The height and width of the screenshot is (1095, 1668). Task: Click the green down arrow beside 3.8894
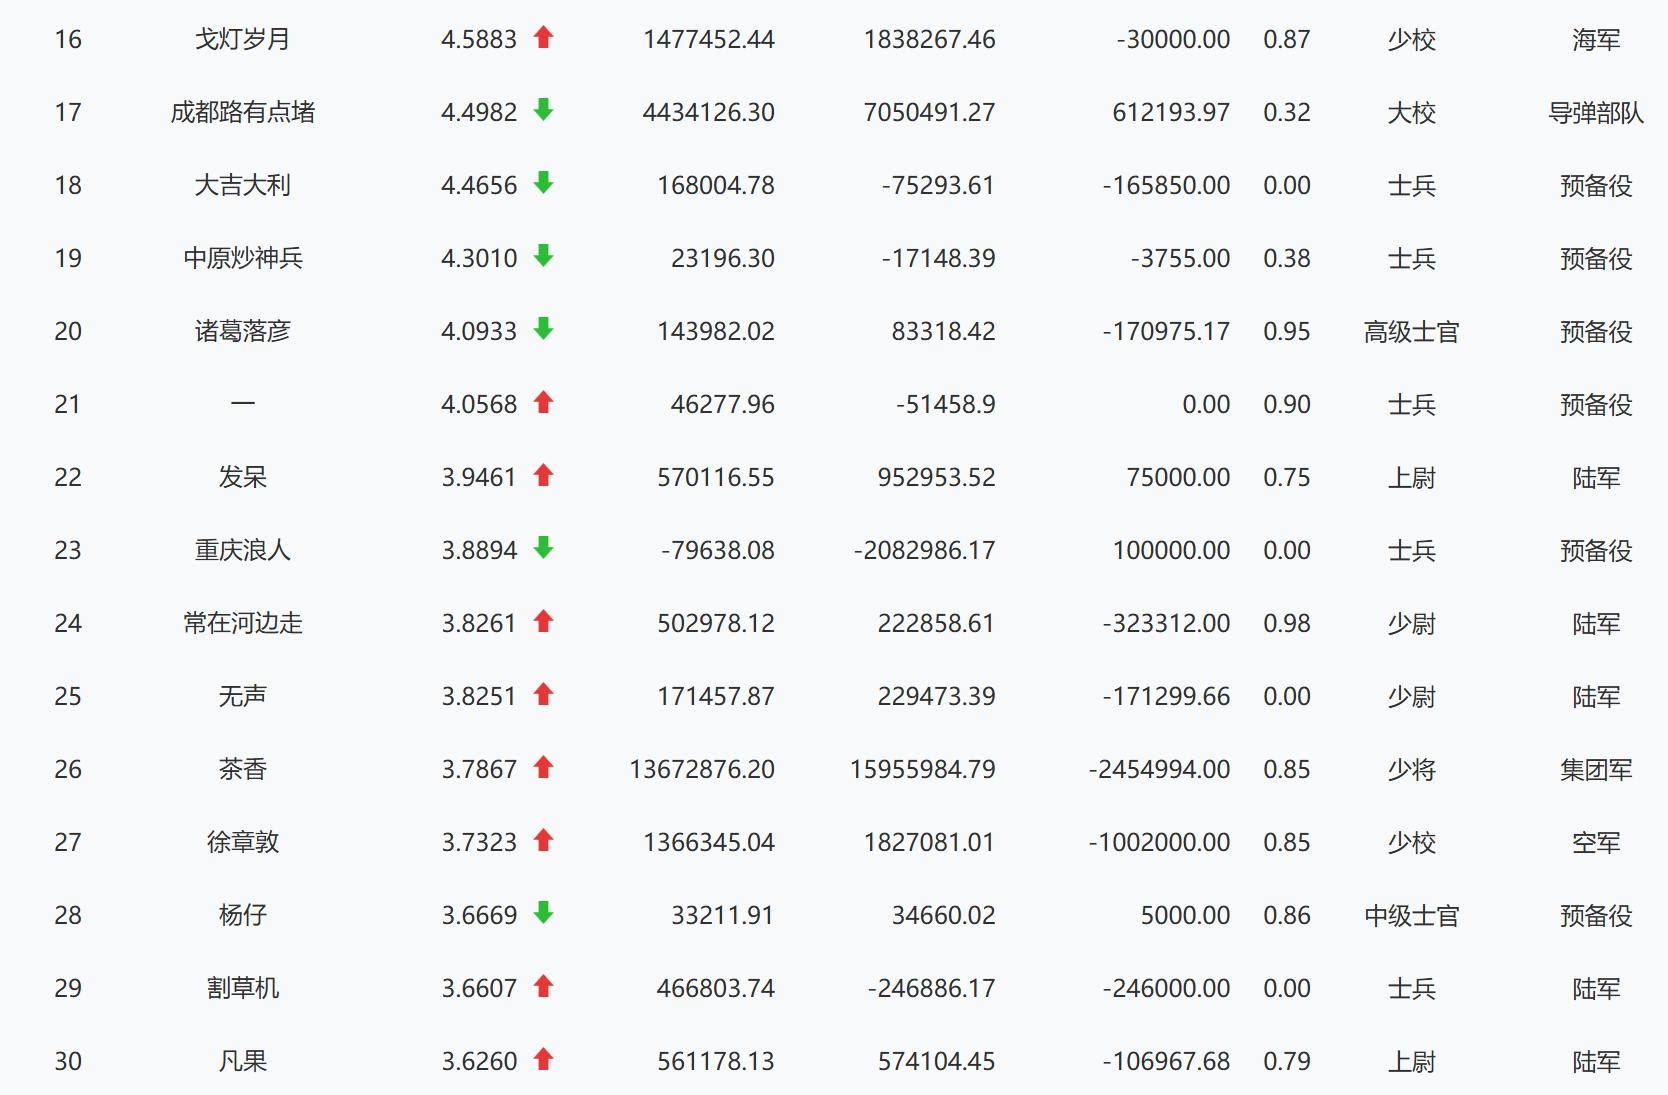[x=543, y=548]
